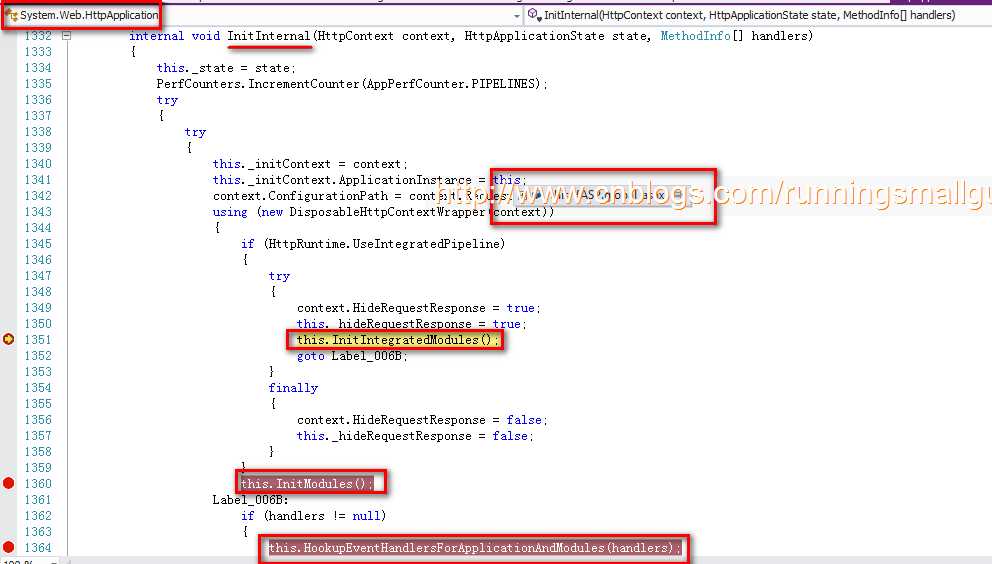Click 'context.ConfigurationPath' on line 1342

pos(300,196)
